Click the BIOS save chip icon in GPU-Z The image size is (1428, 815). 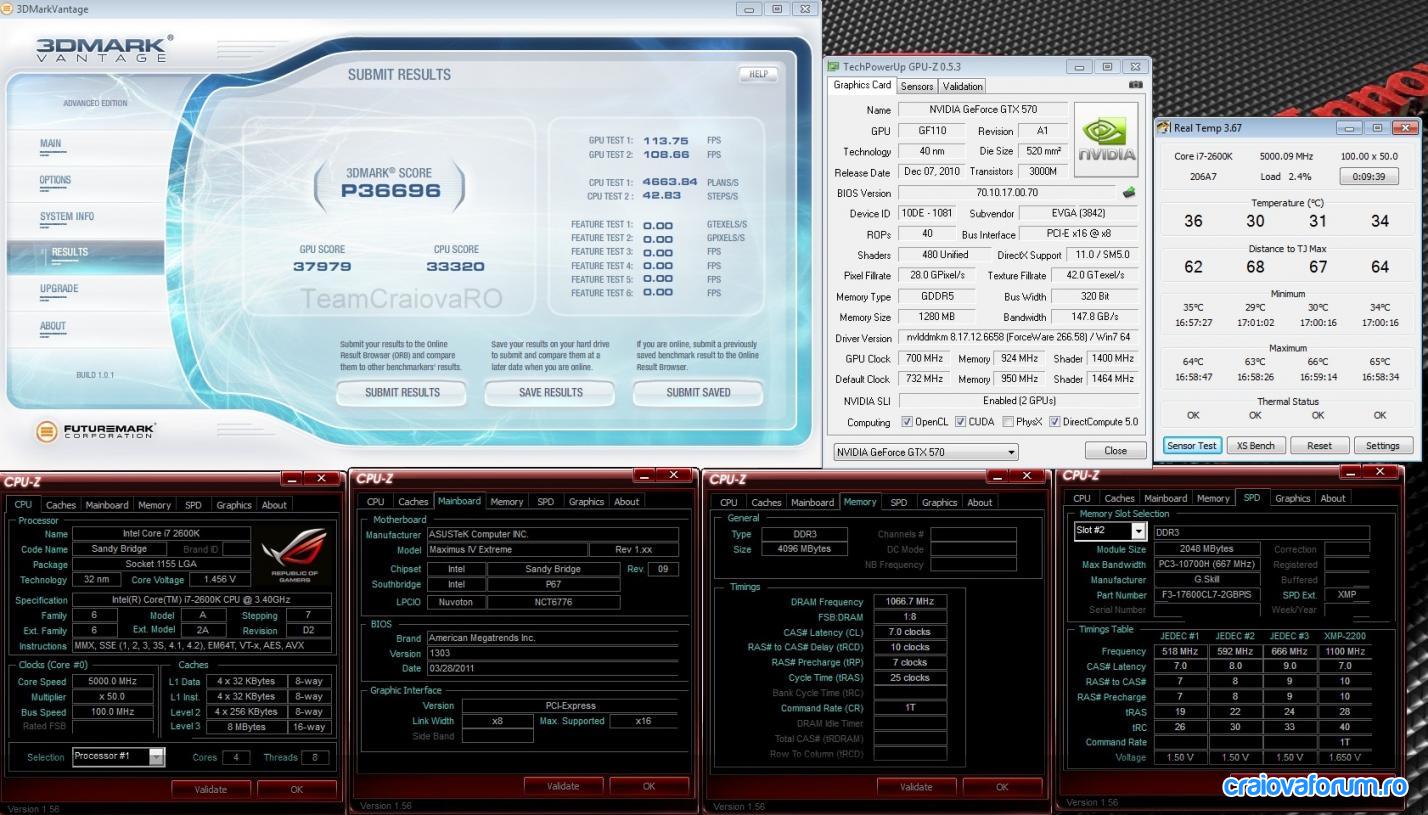pyautogui.click(x=1129, y=193)
